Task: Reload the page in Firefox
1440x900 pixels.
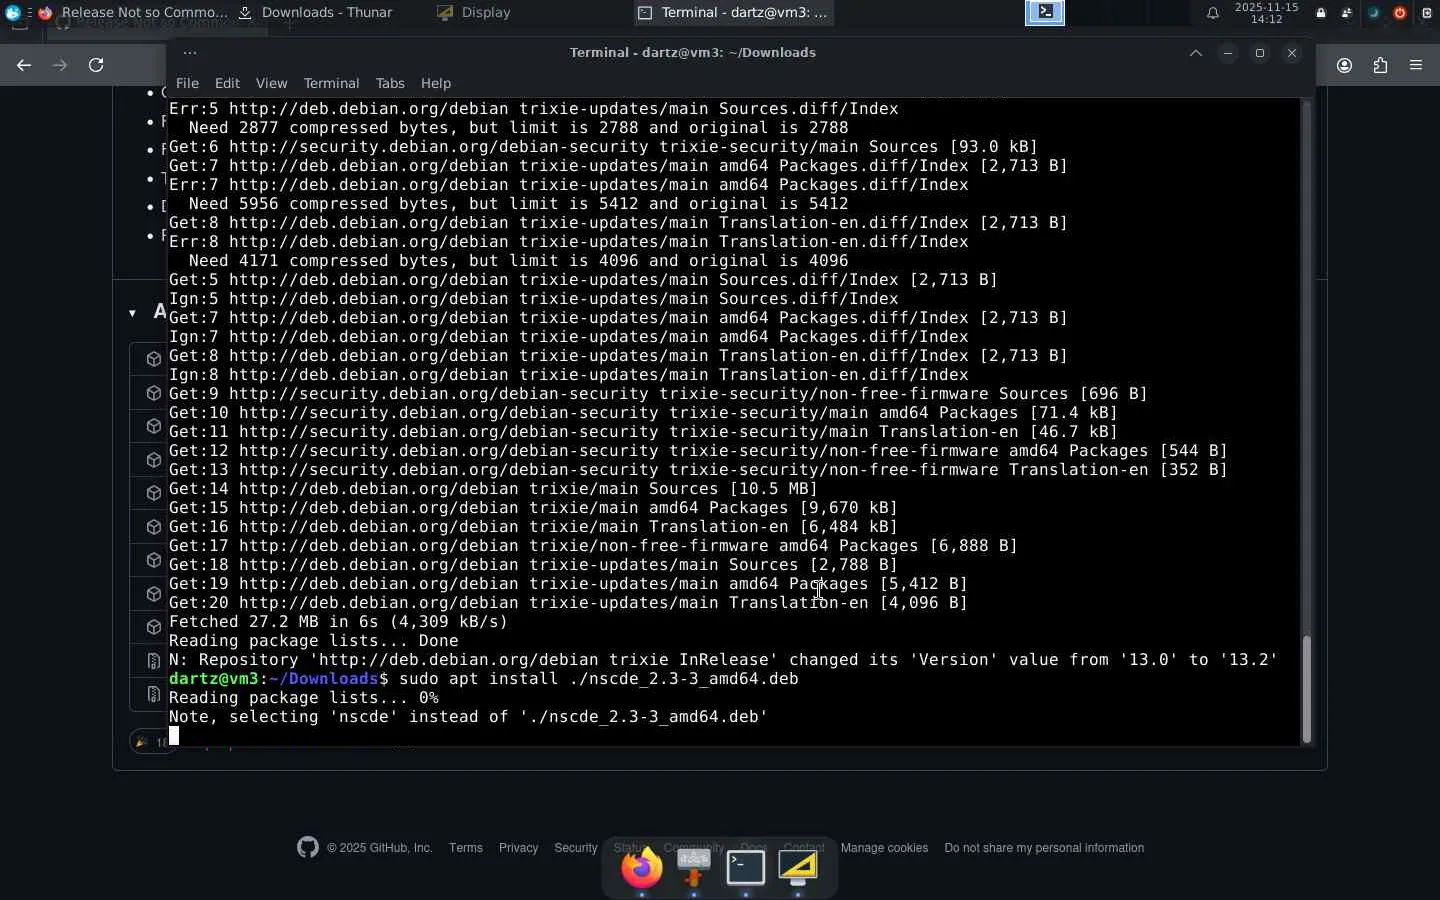Action: click(96, 65)
